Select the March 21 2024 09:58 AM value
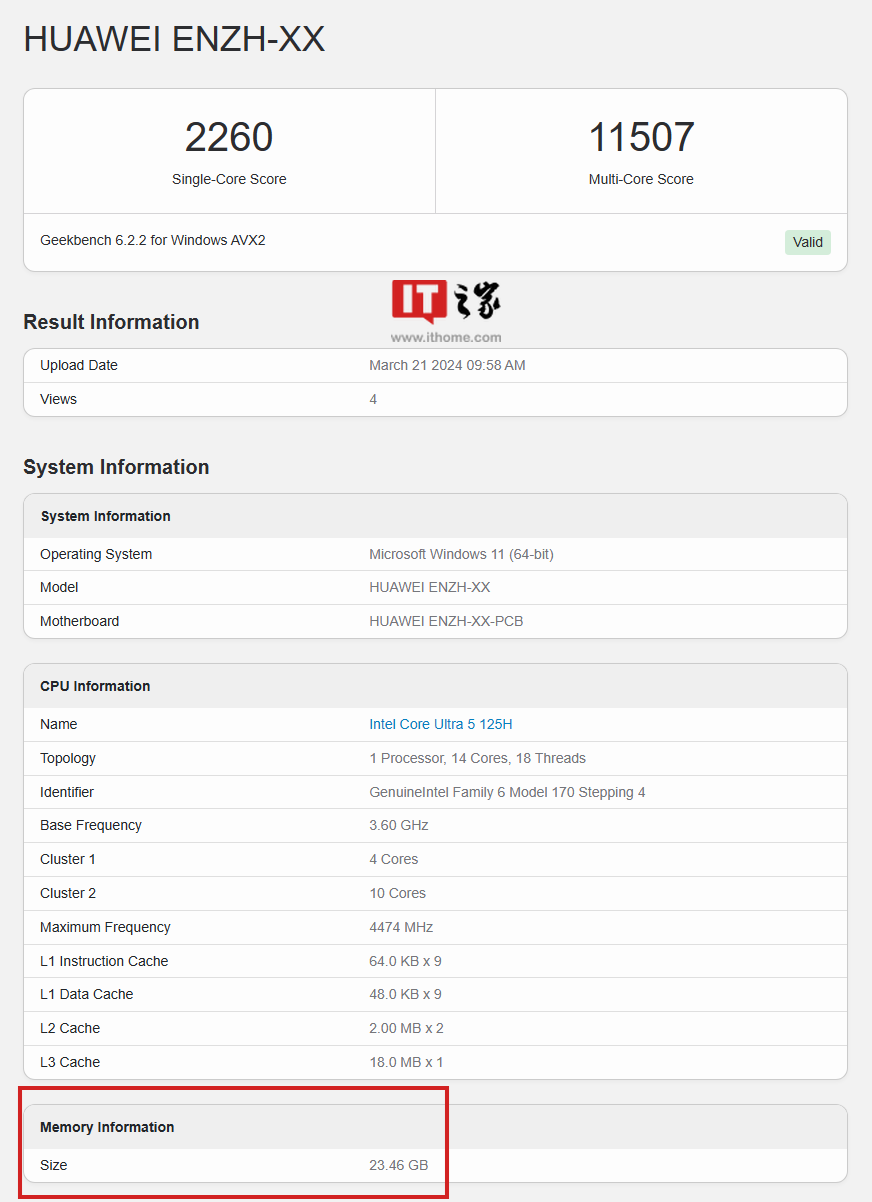Screen dimensions: 872x1202 (x=447, y=365)
